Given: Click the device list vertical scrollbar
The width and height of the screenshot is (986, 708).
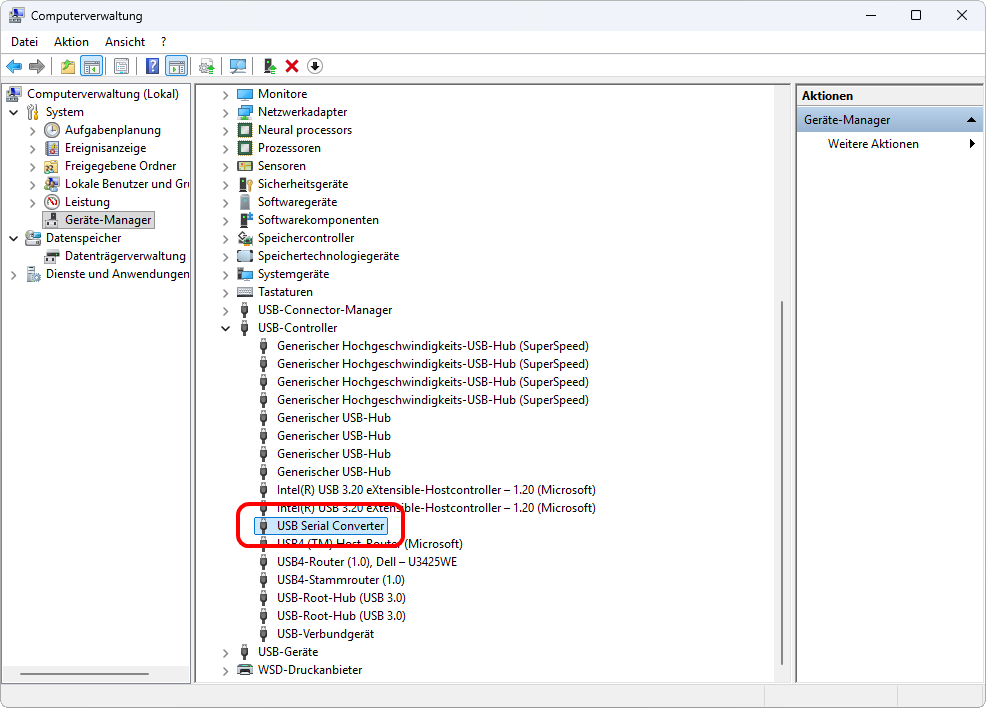Looking at the screenshot, I should click(x=782, y=482).
